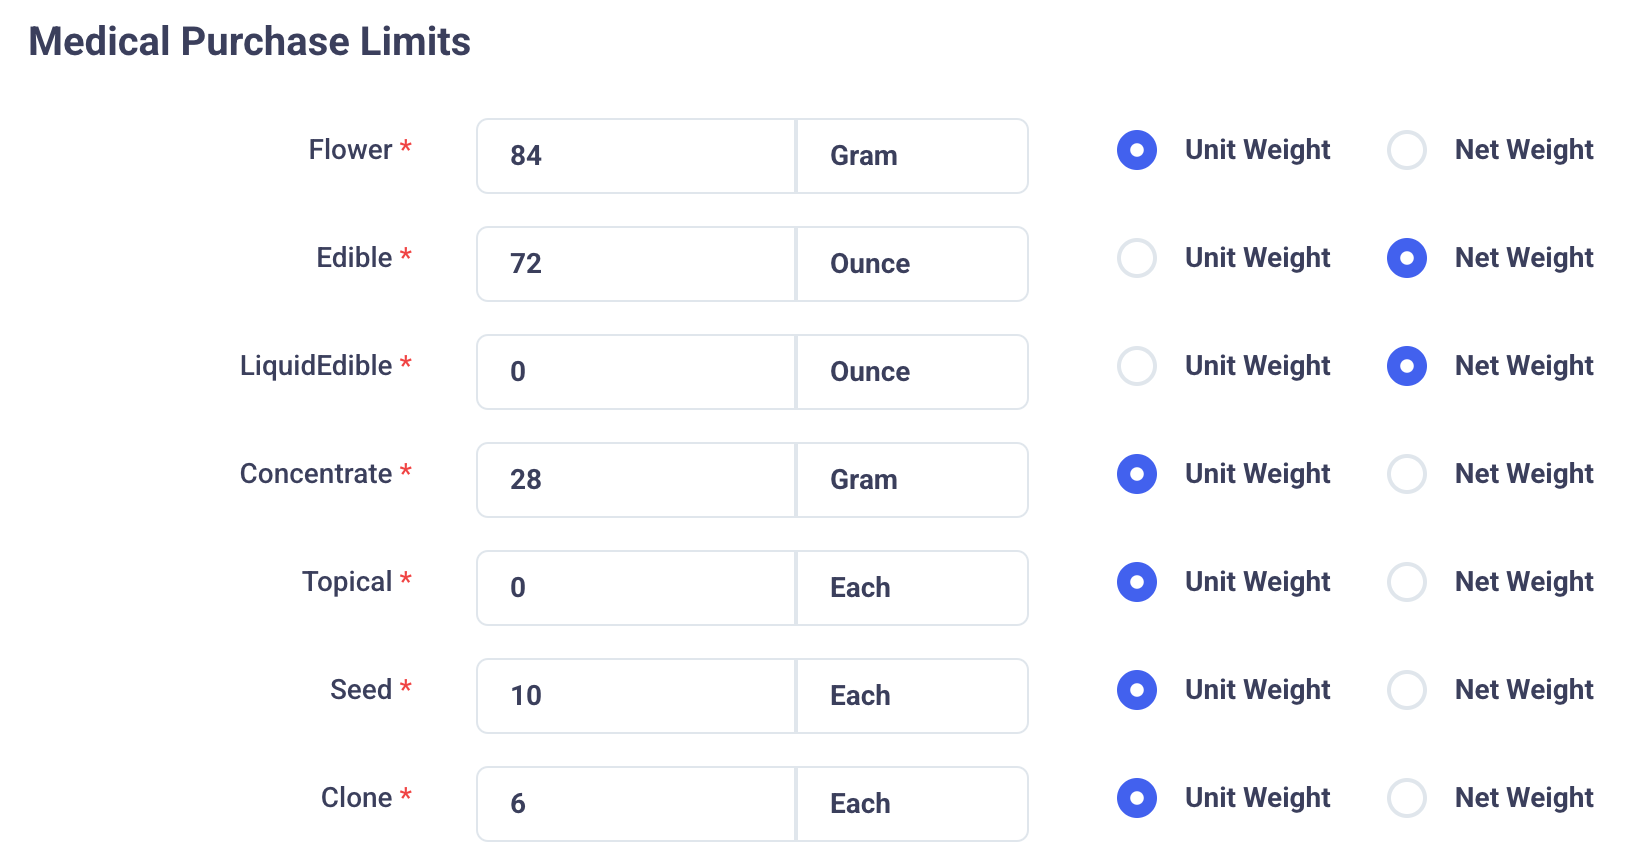Choose Unit Weight for LiquidEdible
Viewport: 1636px width, 866px height.
pos(1137,366)
